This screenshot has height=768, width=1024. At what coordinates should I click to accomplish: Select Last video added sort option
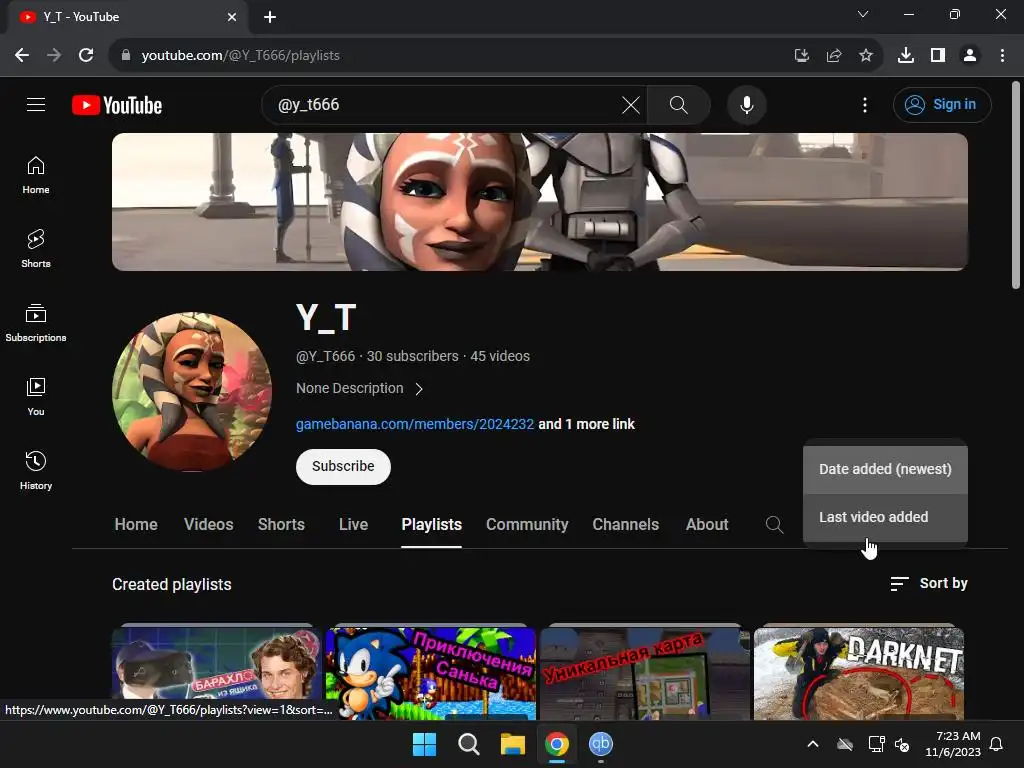click(885, 517)
